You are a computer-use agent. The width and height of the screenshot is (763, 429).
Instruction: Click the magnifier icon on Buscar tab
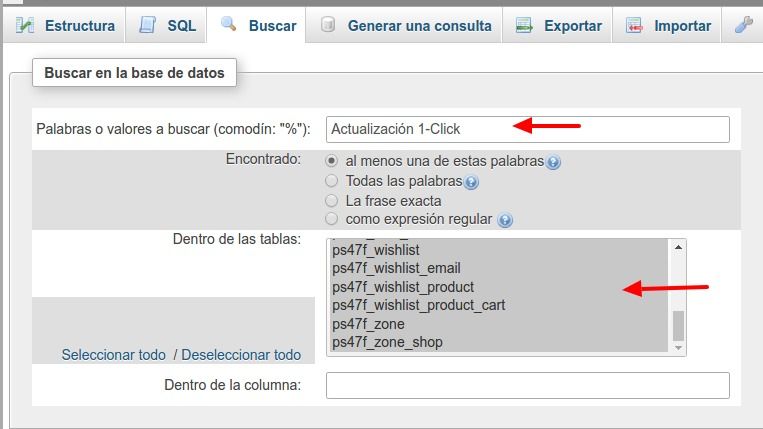(x=228, y=23)
